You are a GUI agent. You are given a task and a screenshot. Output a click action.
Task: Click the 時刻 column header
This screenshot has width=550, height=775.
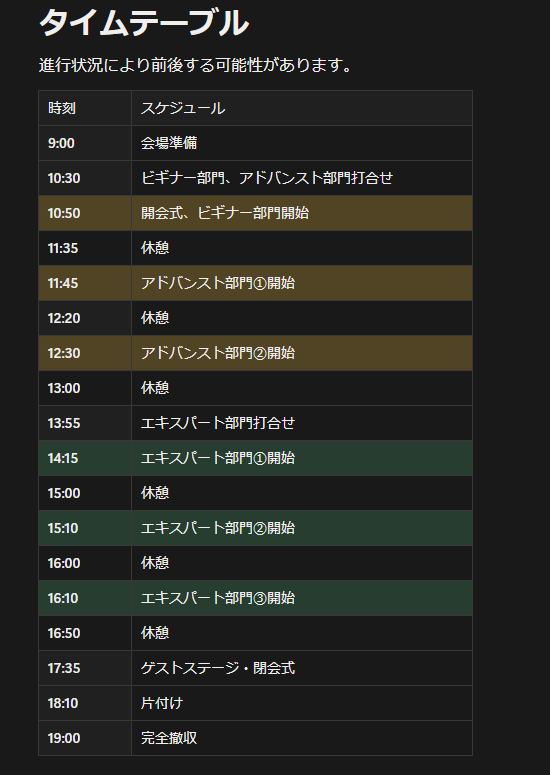(85, 108)
